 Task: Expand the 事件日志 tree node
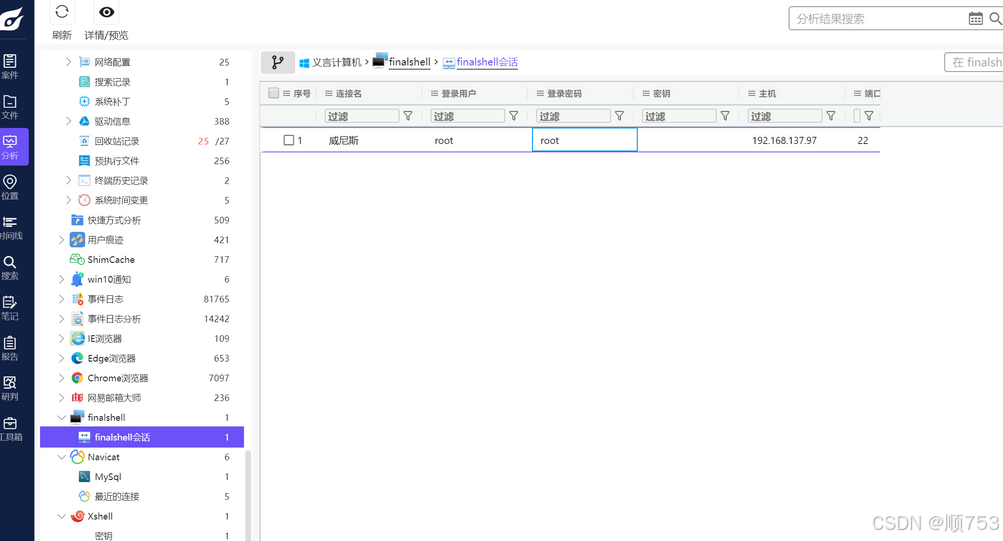click(x=61, y=299)
